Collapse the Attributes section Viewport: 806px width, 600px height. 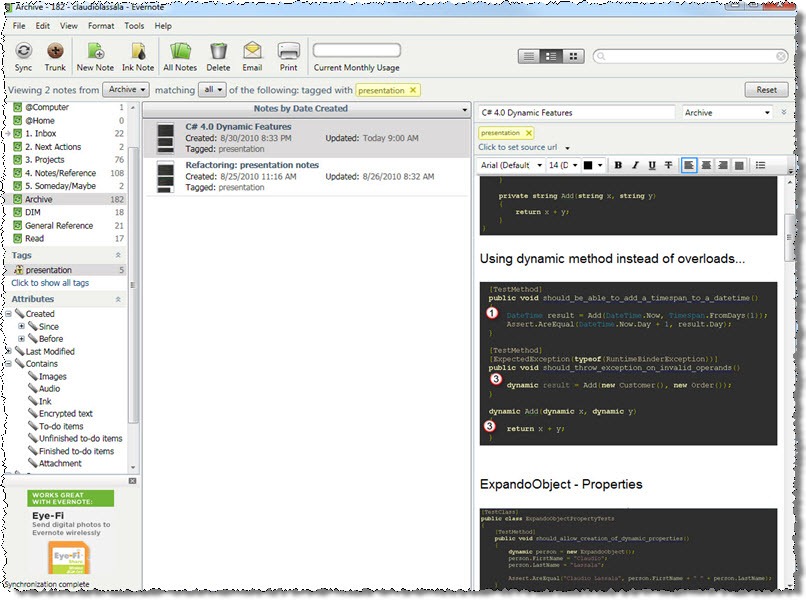click(118, 299)
